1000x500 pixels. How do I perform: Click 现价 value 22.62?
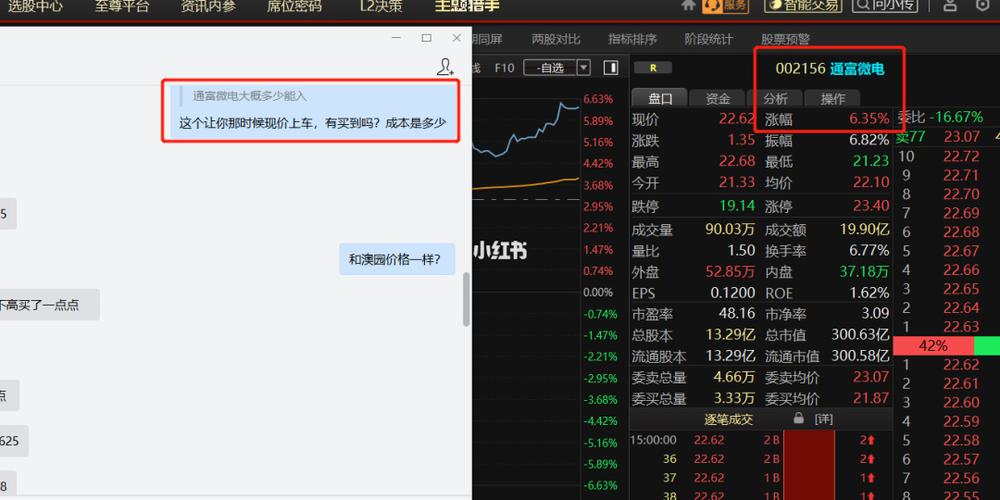coord(737,119)
